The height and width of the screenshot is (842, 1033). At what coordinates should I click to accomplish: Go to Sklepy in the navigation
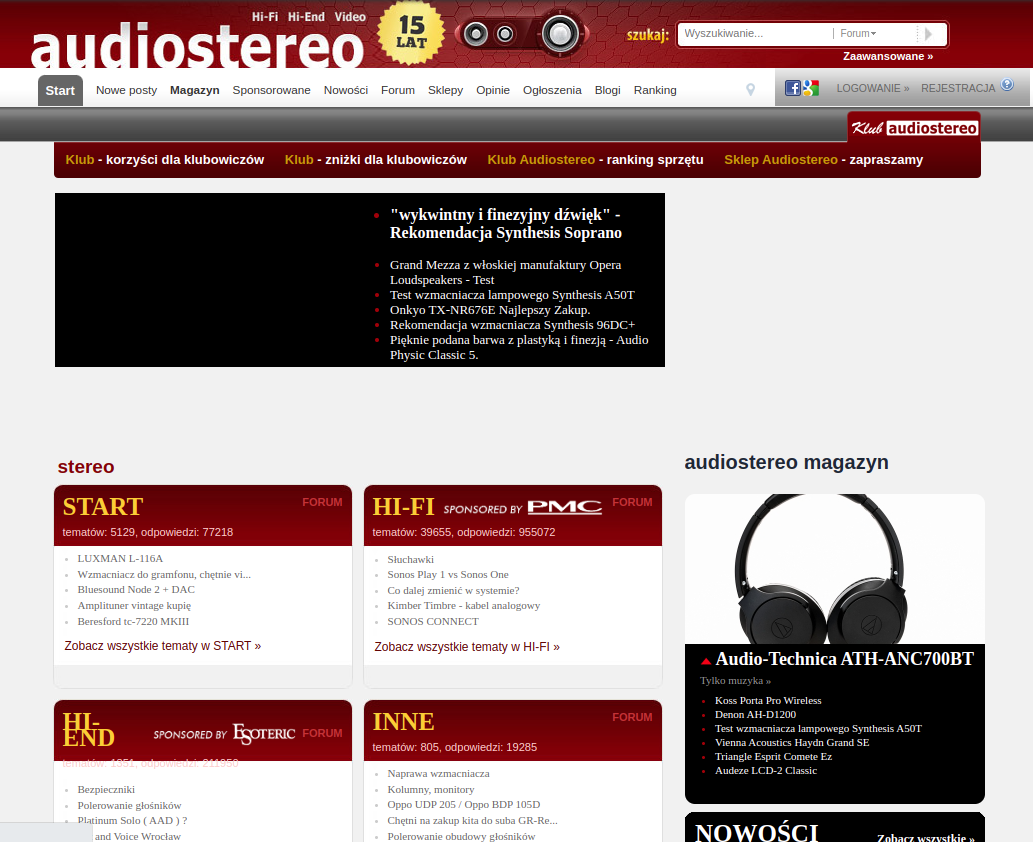(x=445, y=90)
